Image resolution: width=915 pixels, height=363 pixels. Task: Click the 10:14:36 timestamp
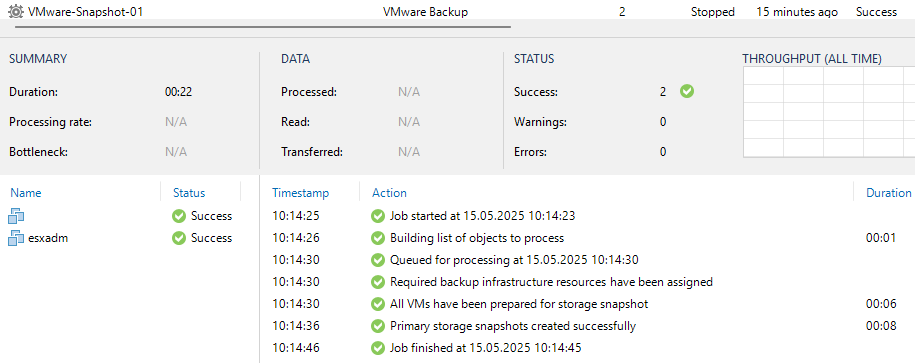coord(296,326)
